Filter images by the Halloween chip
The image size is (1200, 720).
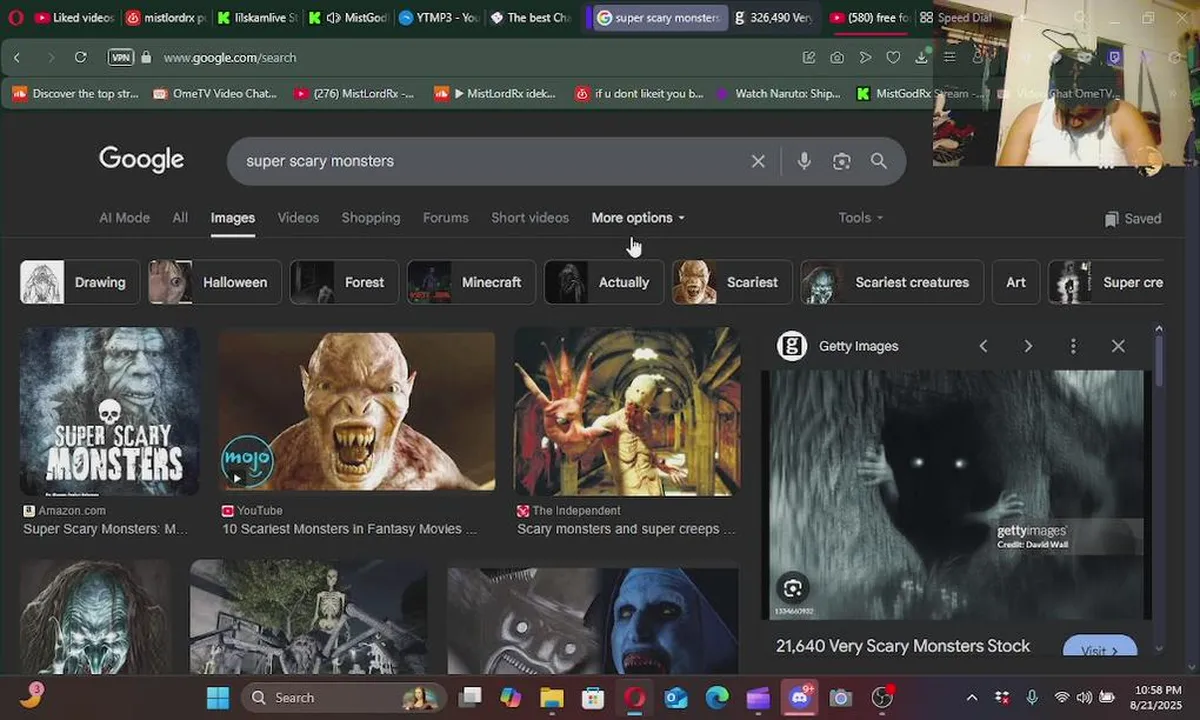(214, 282)
